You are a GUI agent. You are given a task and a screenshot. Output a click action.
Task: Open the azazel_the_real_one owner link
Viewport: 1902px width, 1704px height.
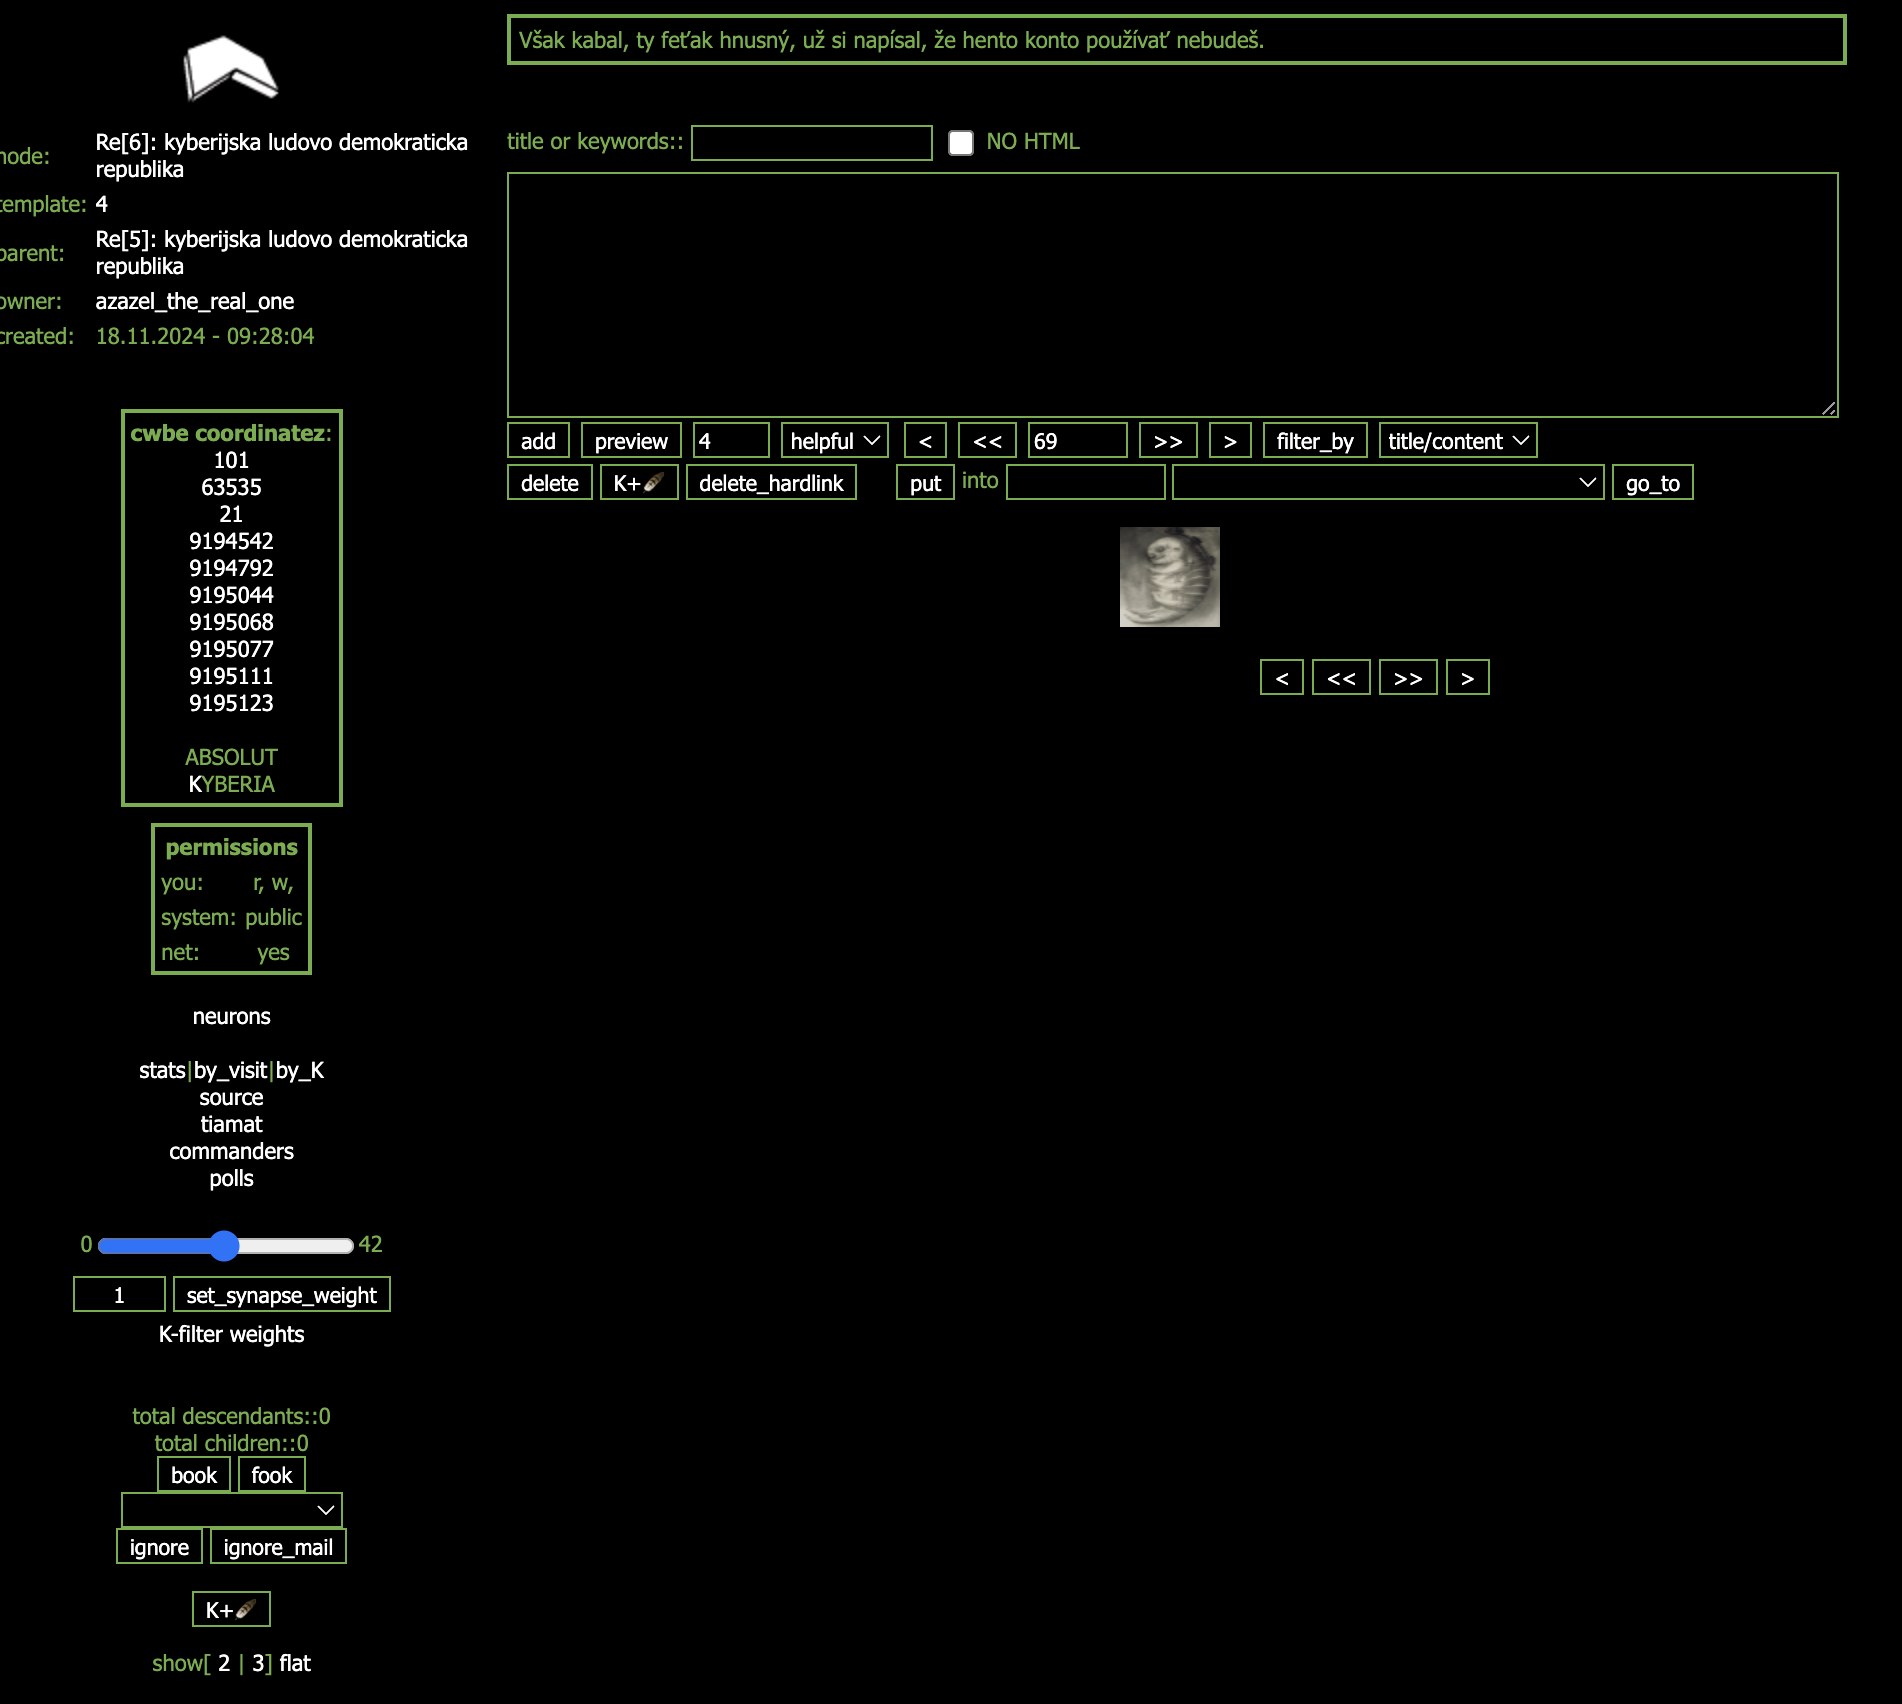pos(195,301)
